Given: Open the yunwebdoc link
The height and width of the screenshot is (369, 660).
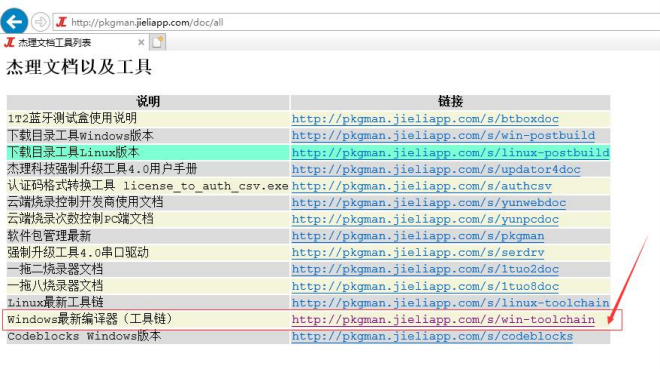Looking at the screenshot, I should coord(428,202).
